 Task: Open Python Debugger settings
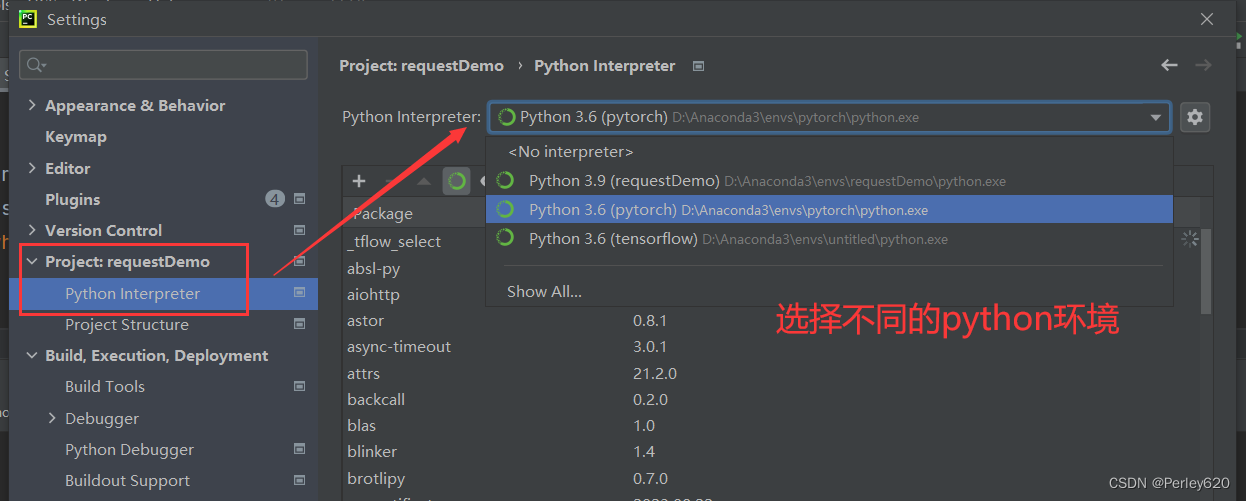tap(129, 449)
